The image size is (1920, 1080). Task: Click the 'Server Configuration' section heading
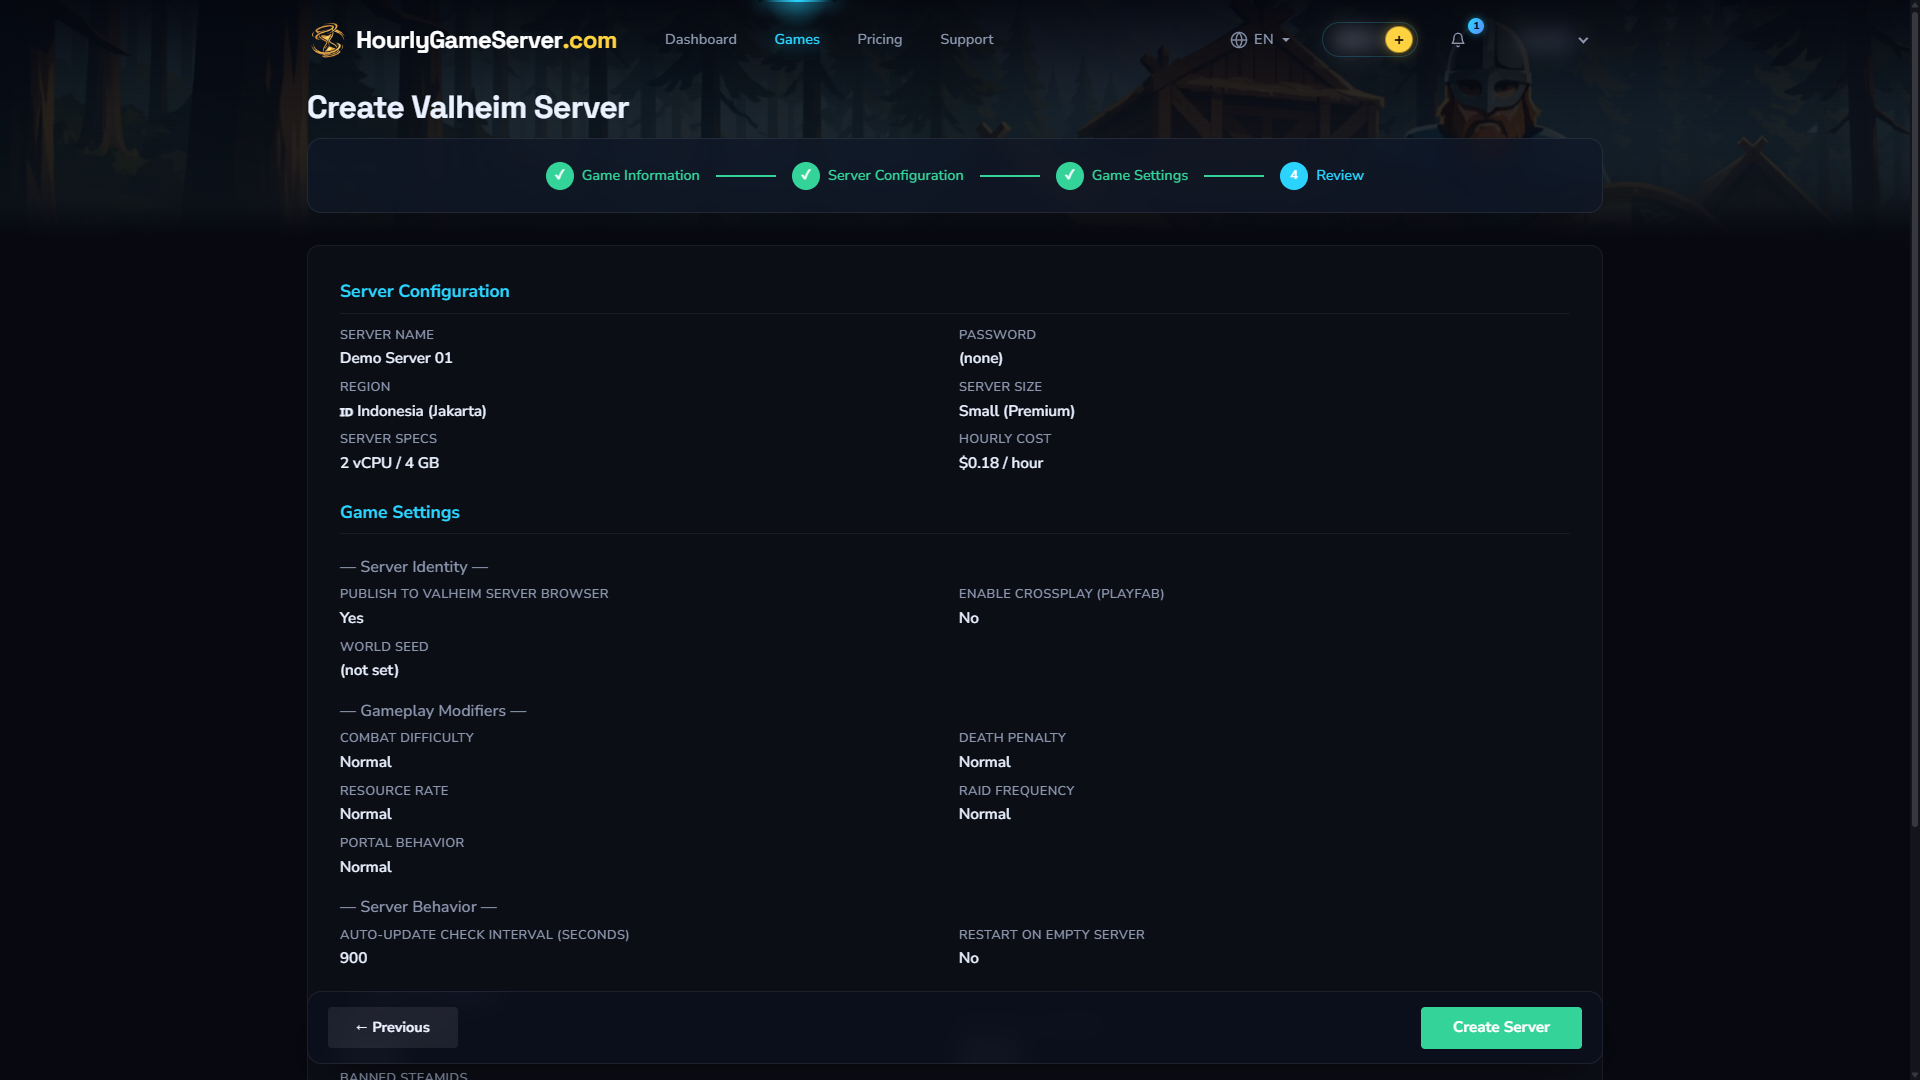[x=425, y=291]
